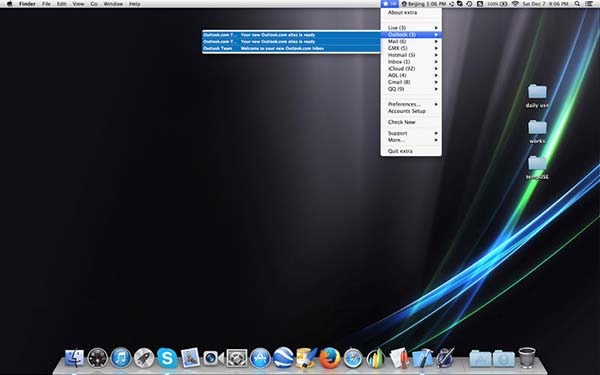Expand the Preferences submenu arrow
This screenshot has height=375, width=600.
(436, 104)
